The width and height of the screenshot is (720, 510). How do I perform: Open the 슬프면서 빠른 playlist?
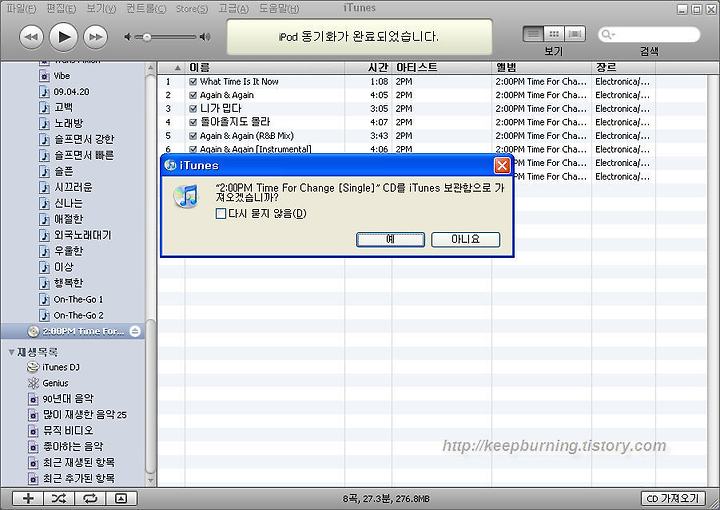[x=84, y=155]
